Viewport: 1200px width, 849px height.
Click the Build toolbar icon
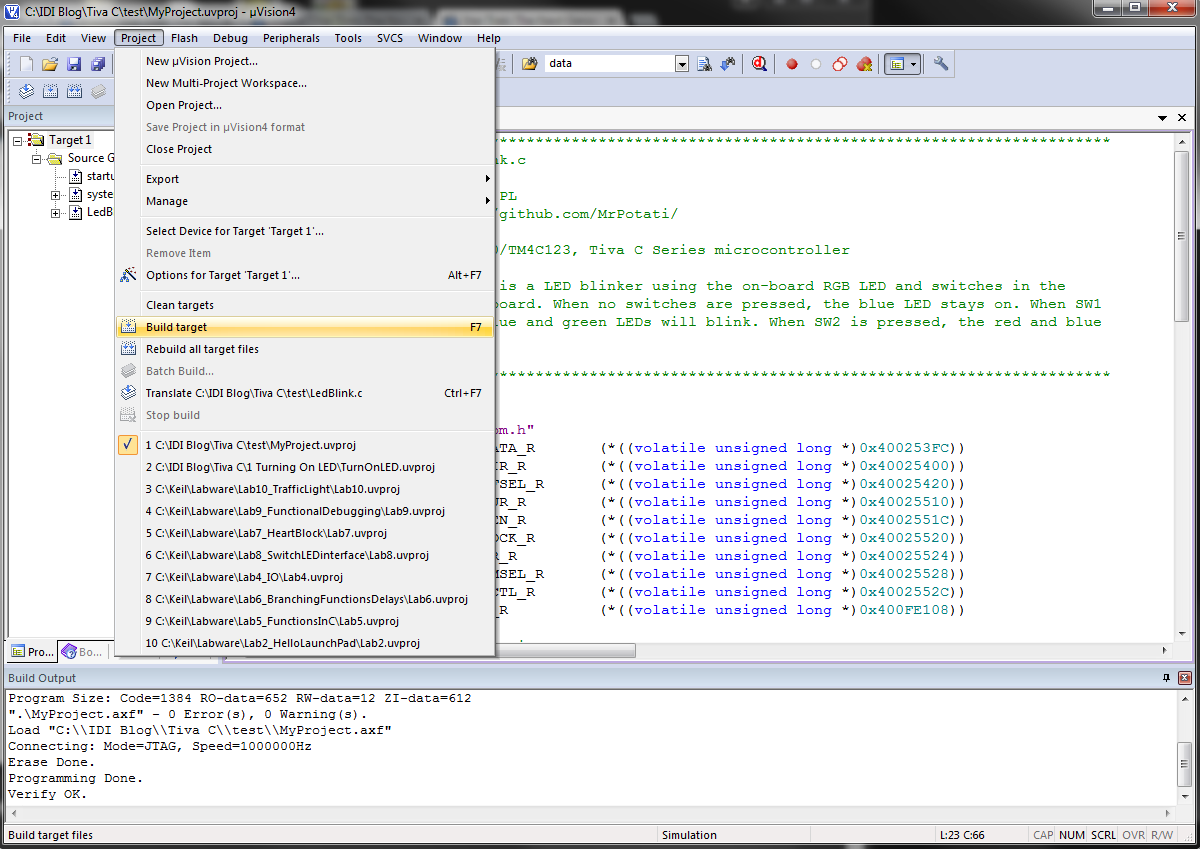pos(50,91)
